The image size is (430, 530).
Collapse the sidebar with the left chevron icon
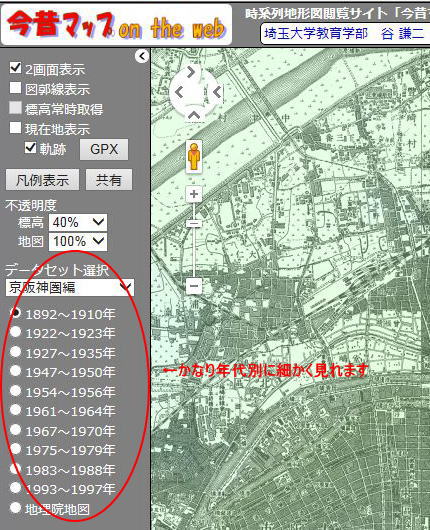[142, 56]
